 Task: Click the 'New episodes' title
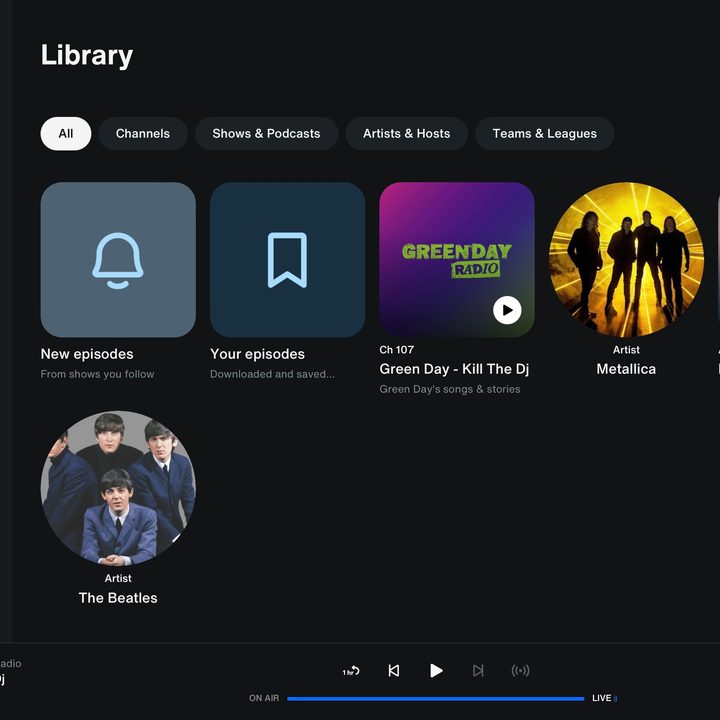pos(87,354)
